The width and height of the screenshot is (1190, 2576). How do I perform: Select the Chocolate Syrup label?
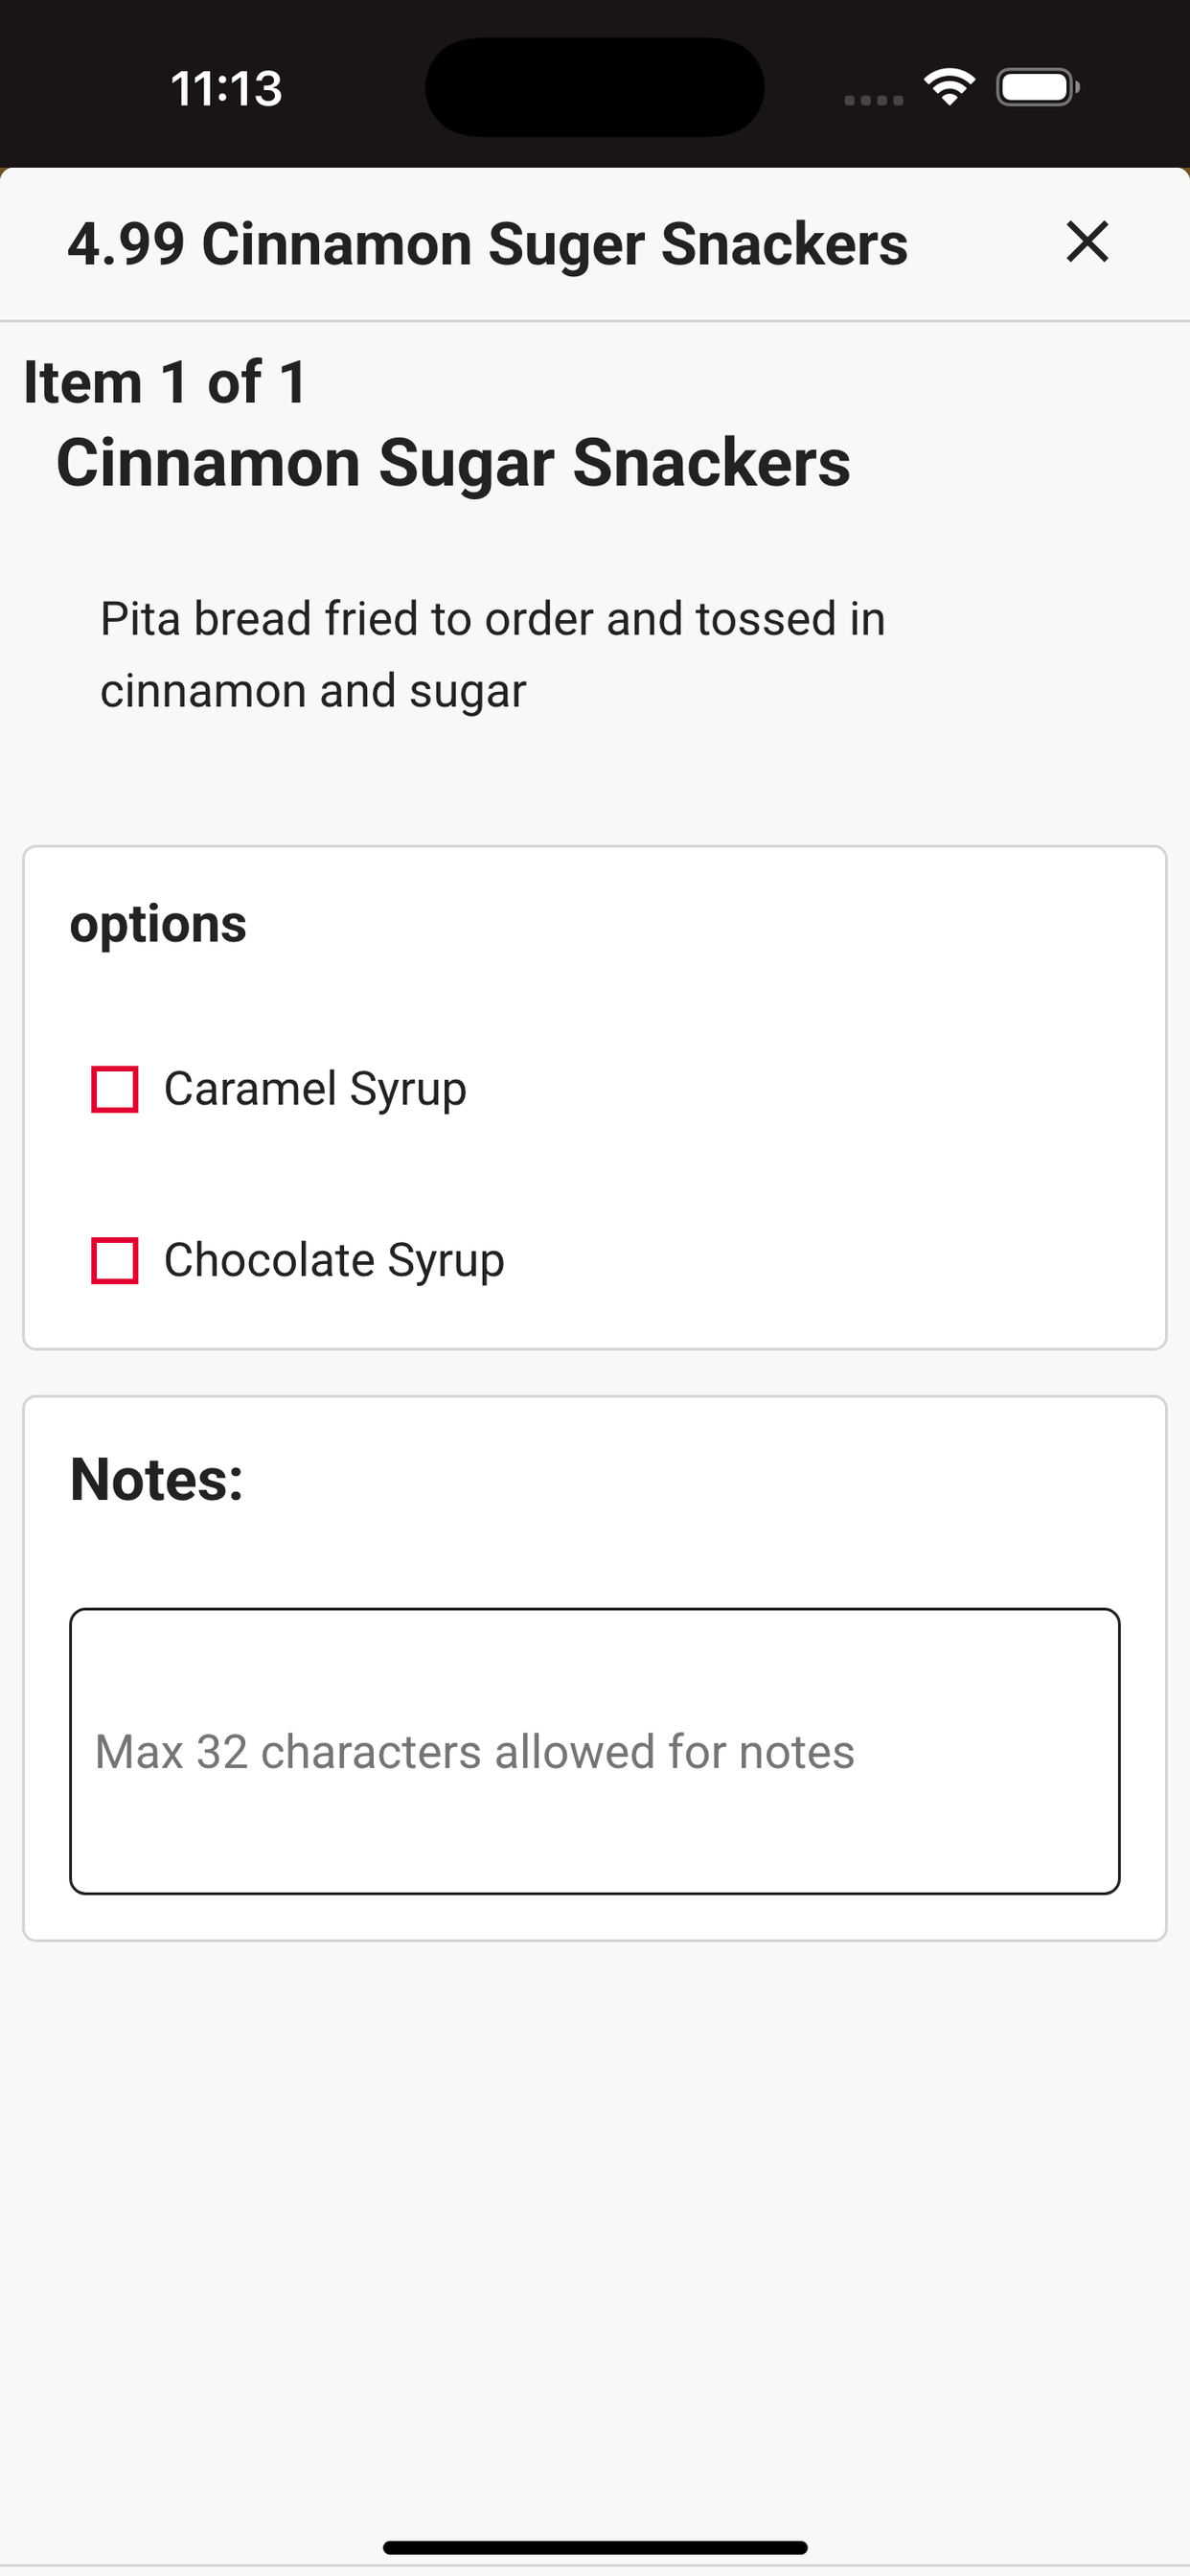(334, 1260)
